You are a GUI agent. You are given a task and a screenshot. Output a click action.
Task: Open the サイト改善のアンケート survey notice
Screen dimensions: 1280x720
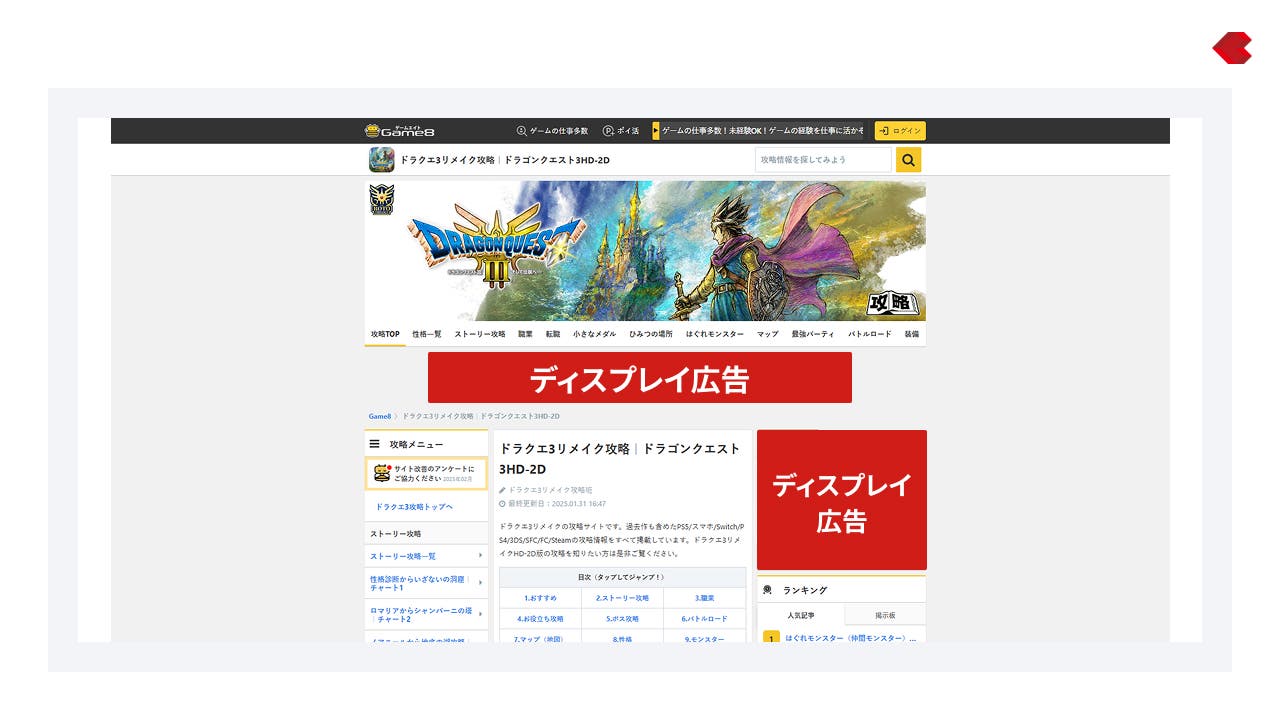click(x=427, y=474)
